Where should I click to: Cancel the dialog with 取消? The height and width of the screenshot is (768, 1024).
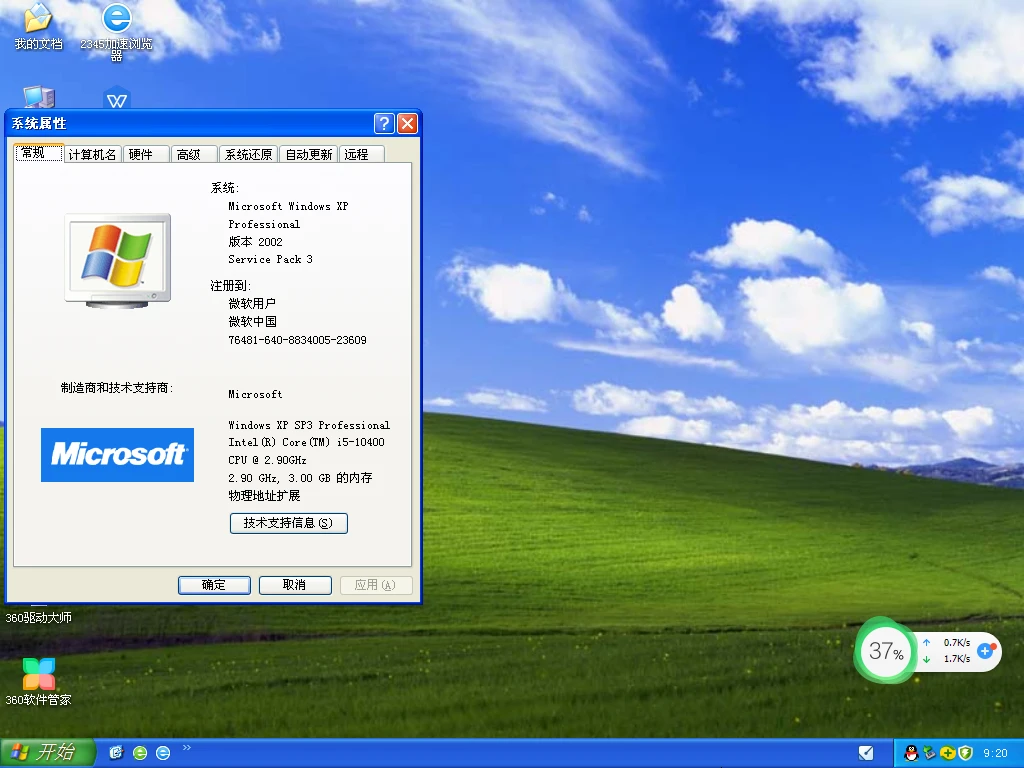click(295, 585)
